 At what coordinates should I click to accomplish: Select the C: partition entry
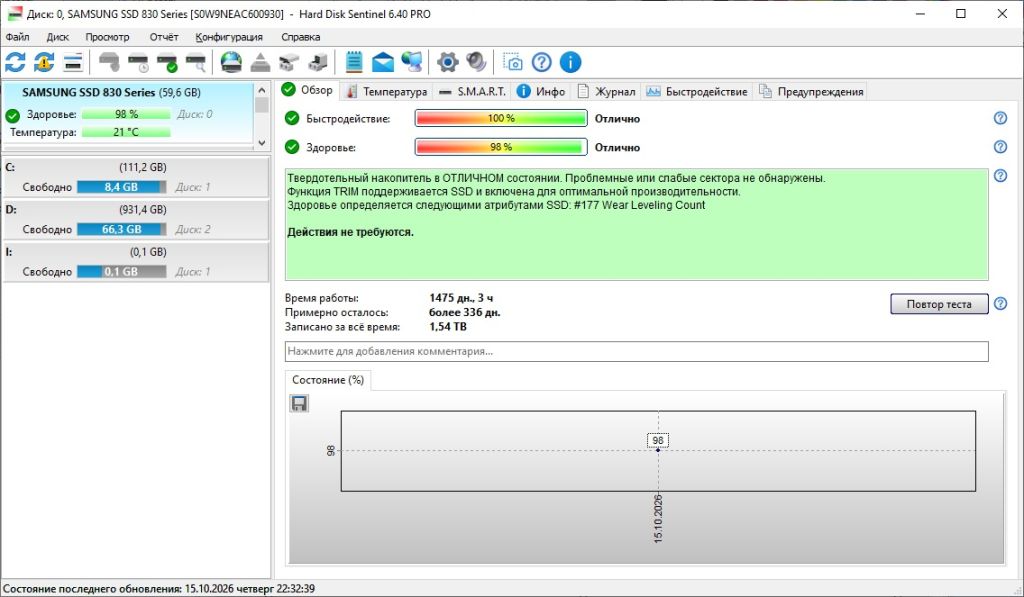click(x=136, y=177)
